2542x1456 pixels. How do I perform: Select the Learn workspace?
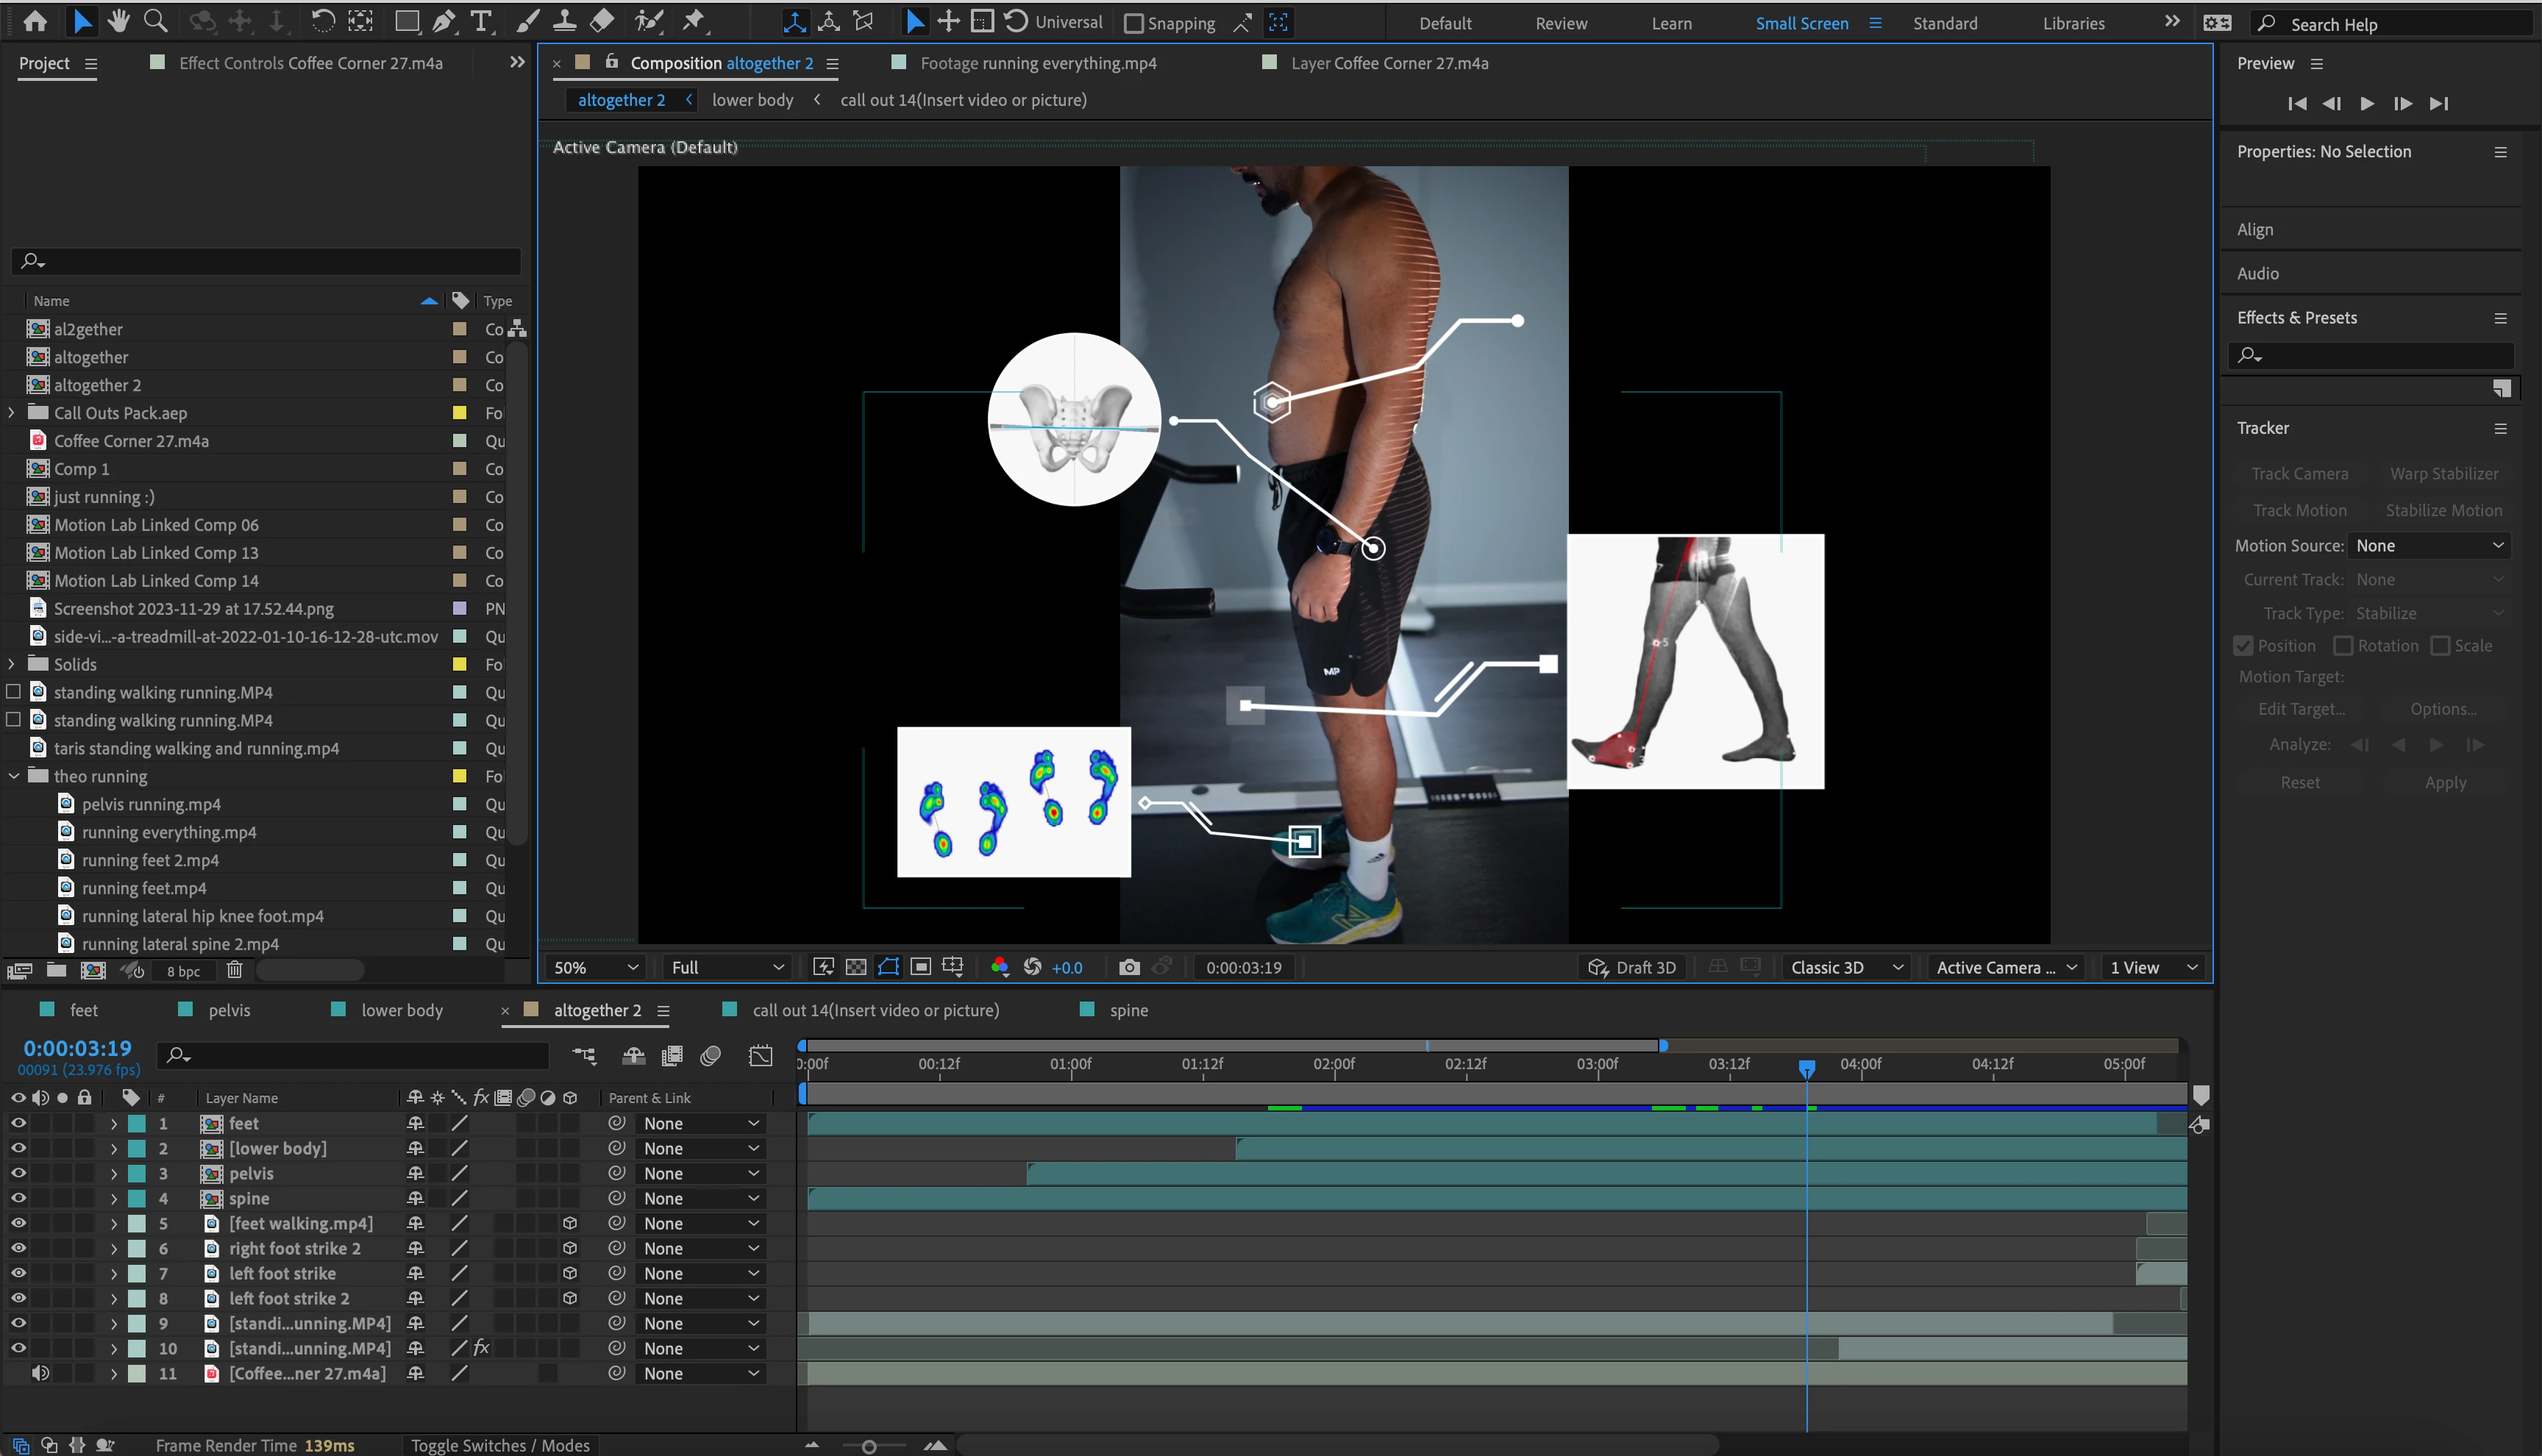(x=1671, y=23)
